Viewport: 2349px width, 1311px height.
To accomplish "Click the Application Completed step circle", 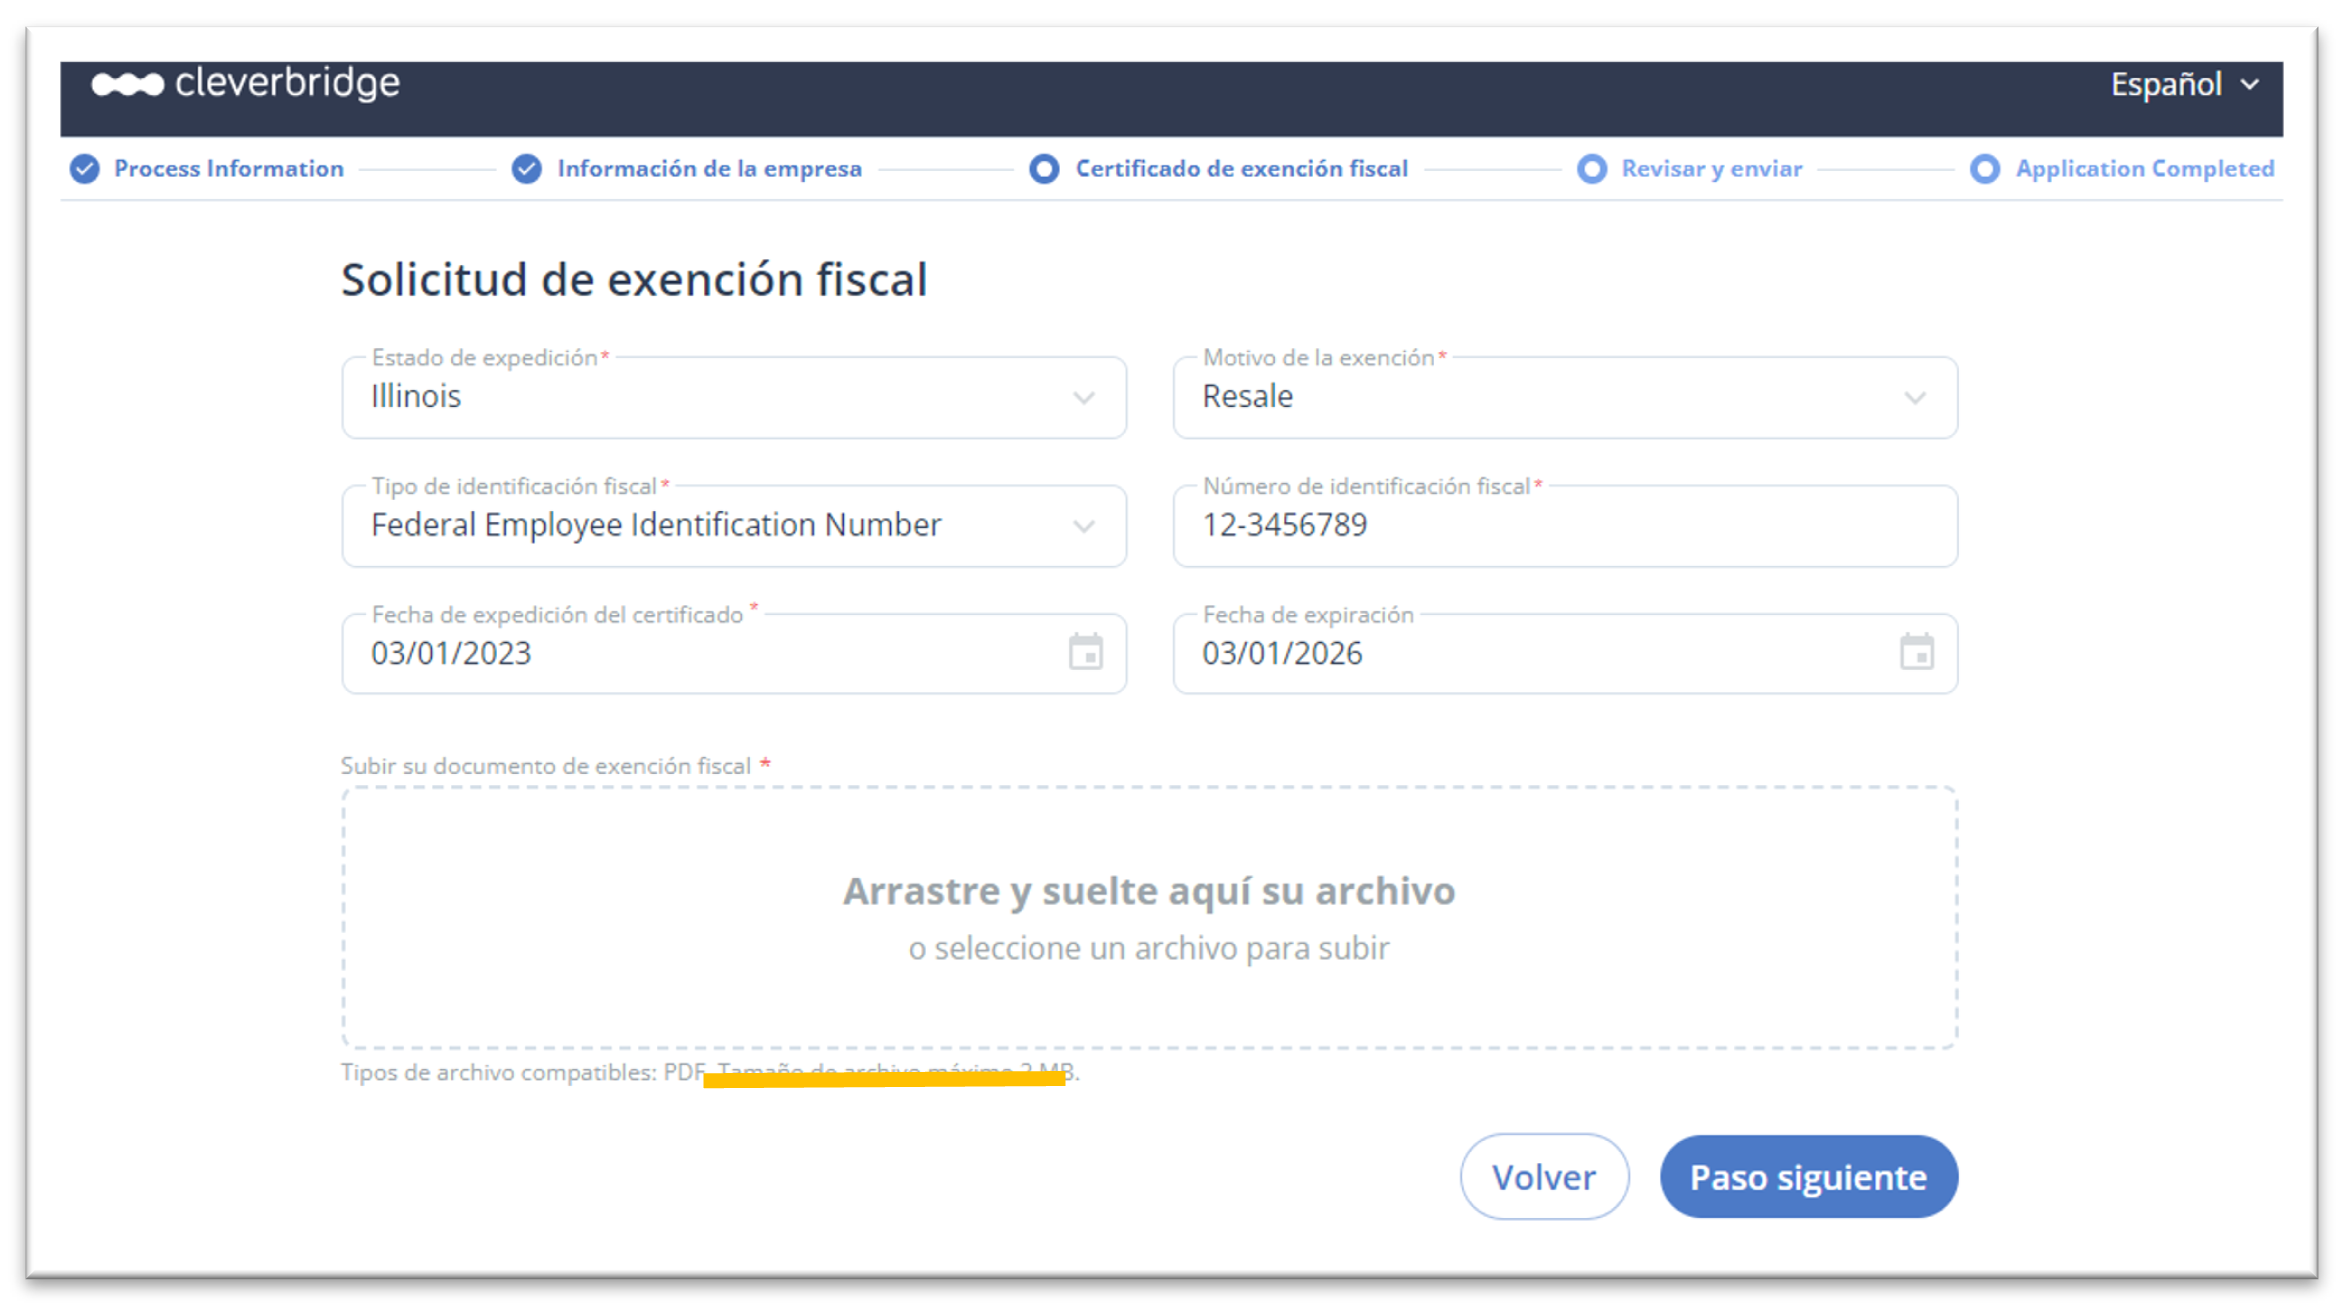I will pos(1985,169).
